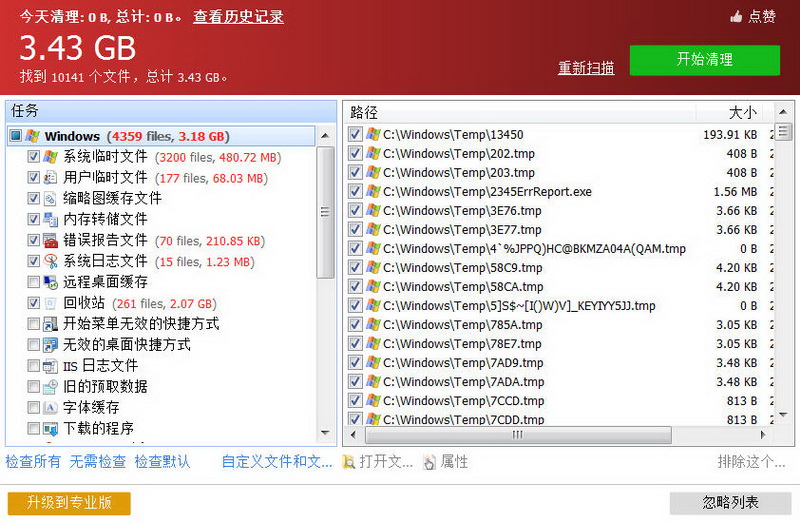The height and width of the screenshot is (523, 800).
Task: Uncheck 回收站 checkbox
Action: point(33,303)
